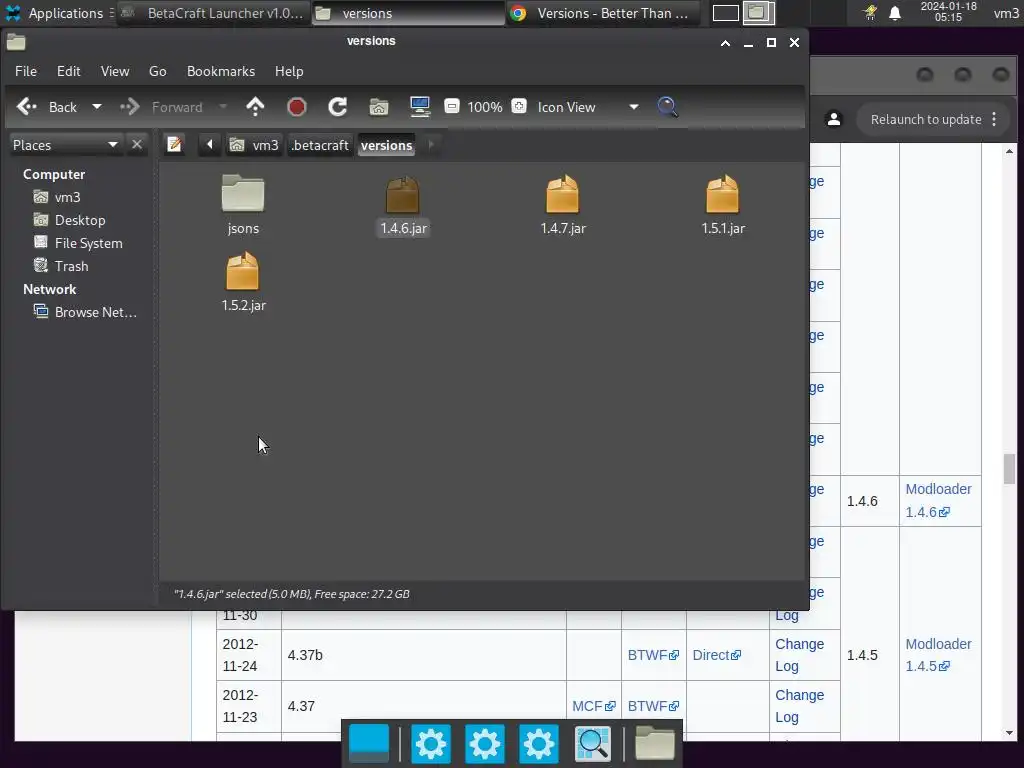Go to .betacraft in the path bar

[x=320, y=145]
